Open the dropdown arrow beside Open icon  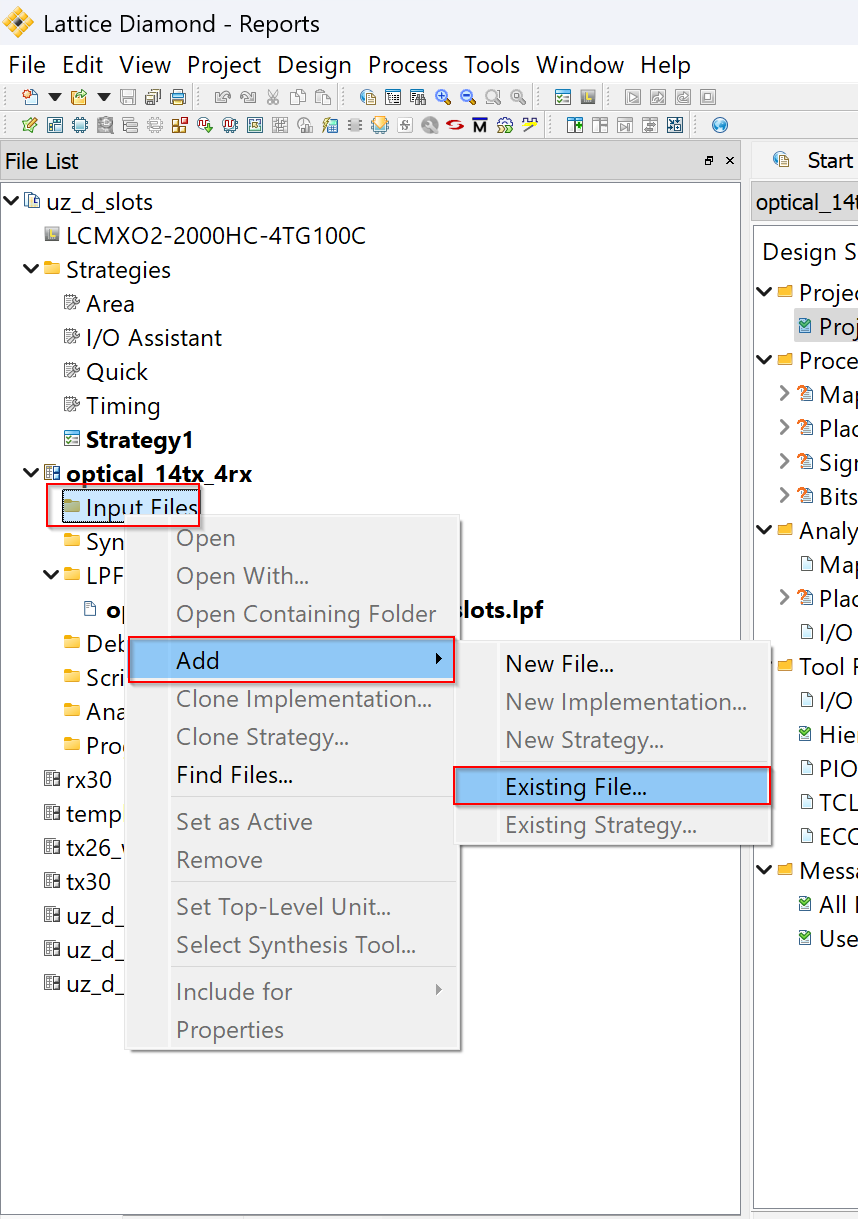[104, 97]
